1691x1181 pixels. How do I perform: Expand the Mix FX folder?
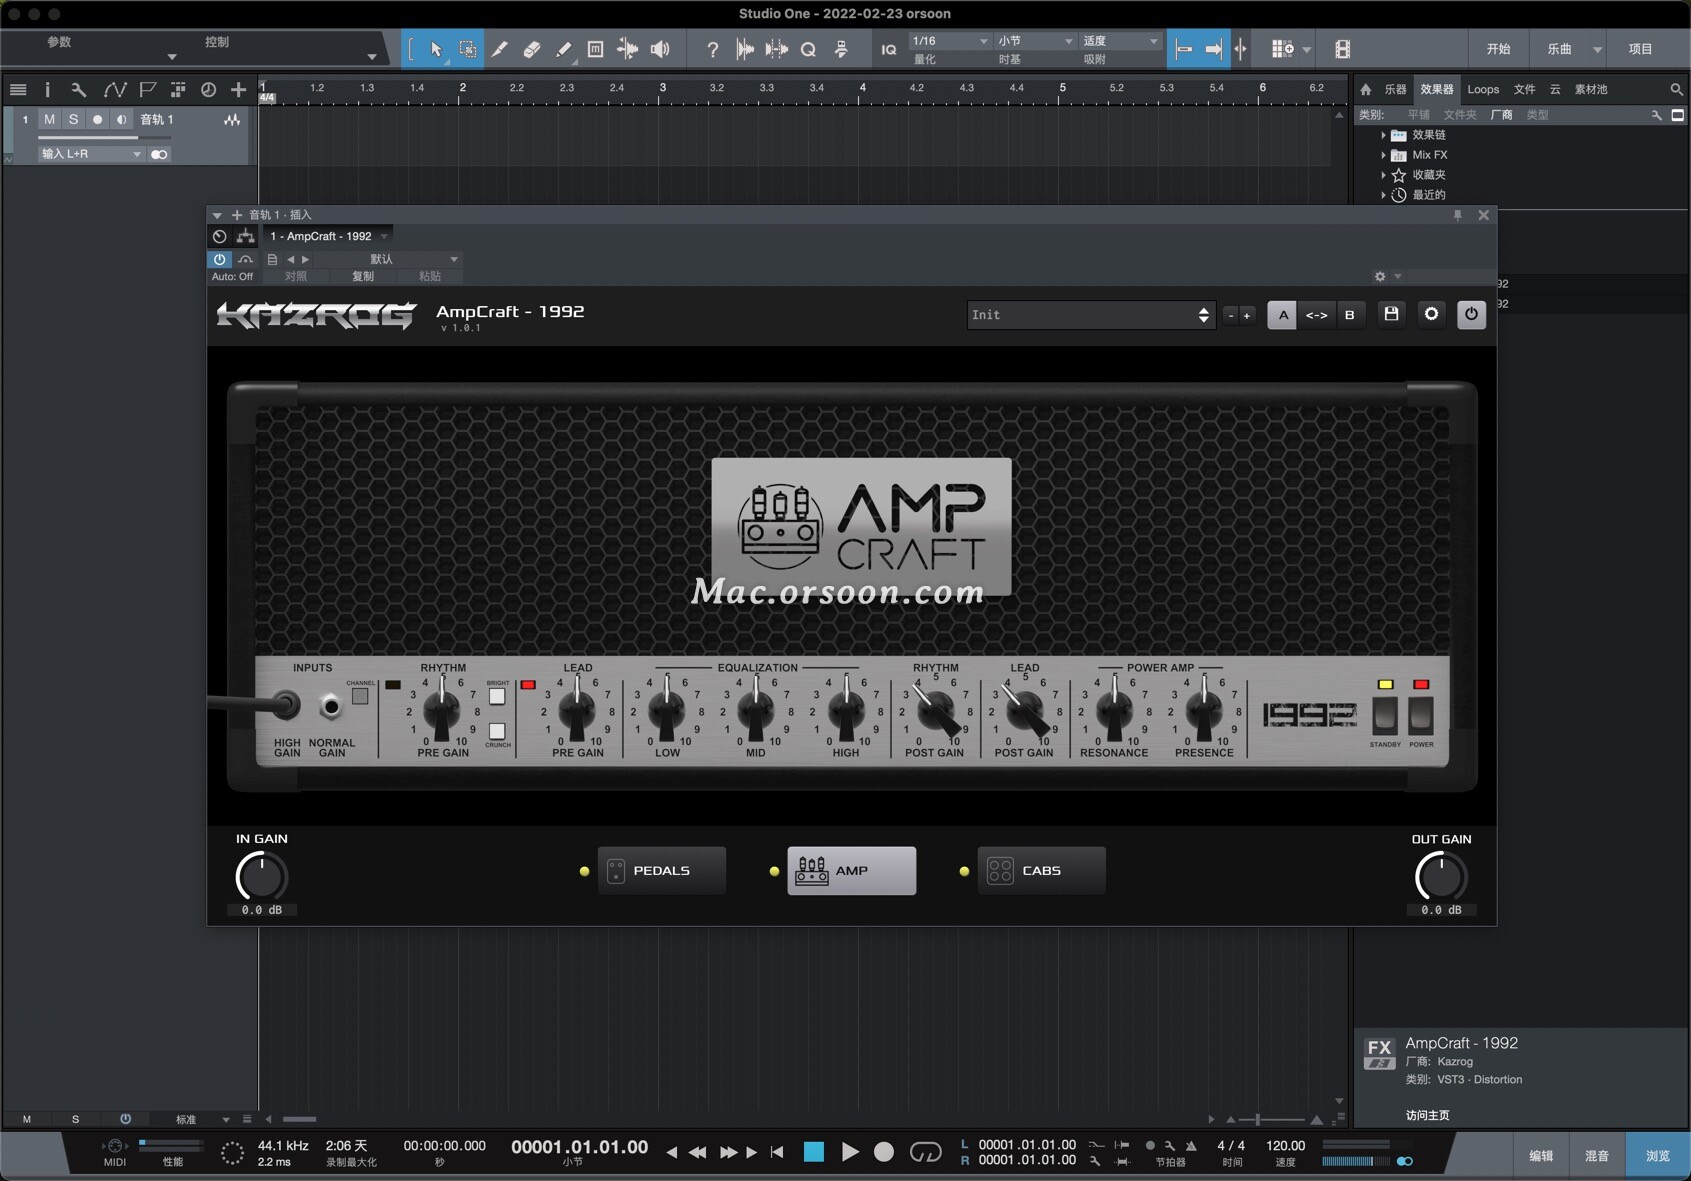[1383, 155]
